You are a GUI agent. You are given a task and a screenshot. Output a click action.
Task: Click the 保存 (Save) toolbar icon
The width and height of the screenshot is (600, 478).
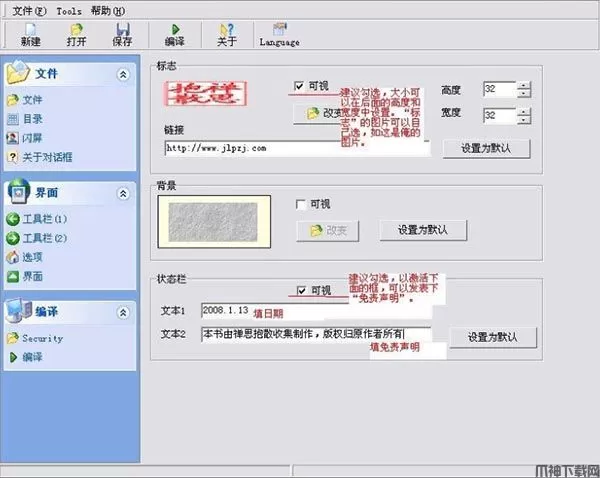[122, 34]
